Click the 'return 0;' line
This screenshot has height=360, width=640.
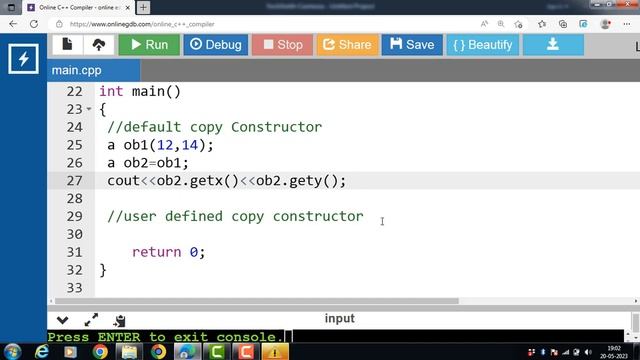(168, 252)
